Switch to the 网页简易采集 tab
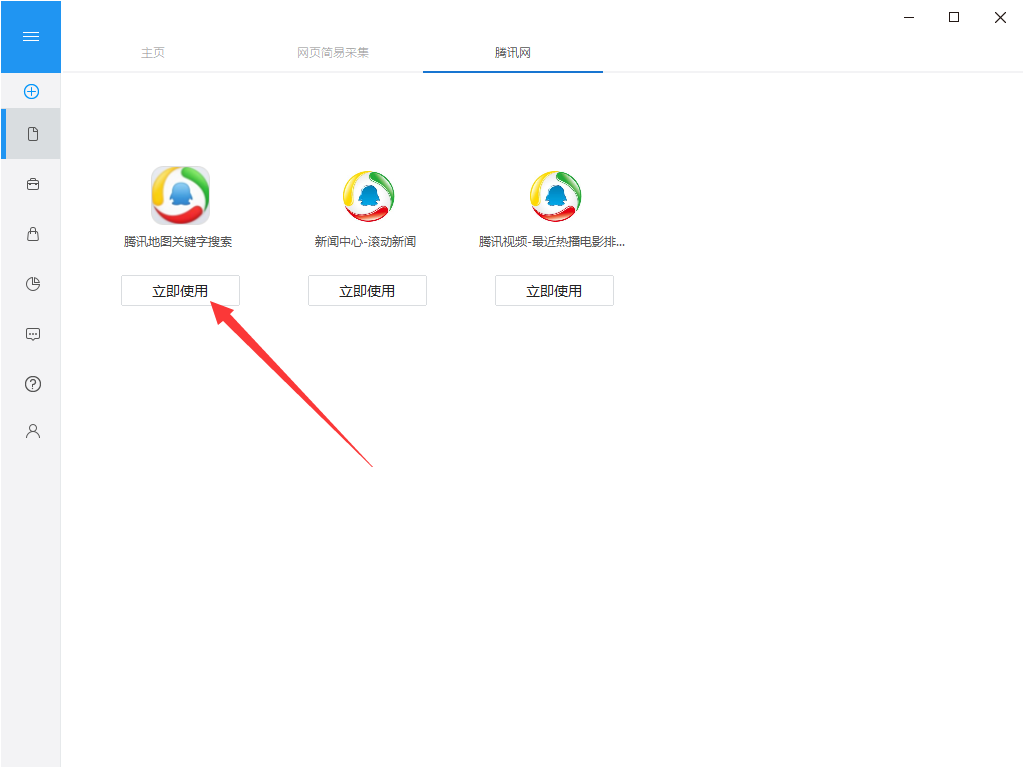The width and height of the screenshot is (1024, 768). coord(333,52)
